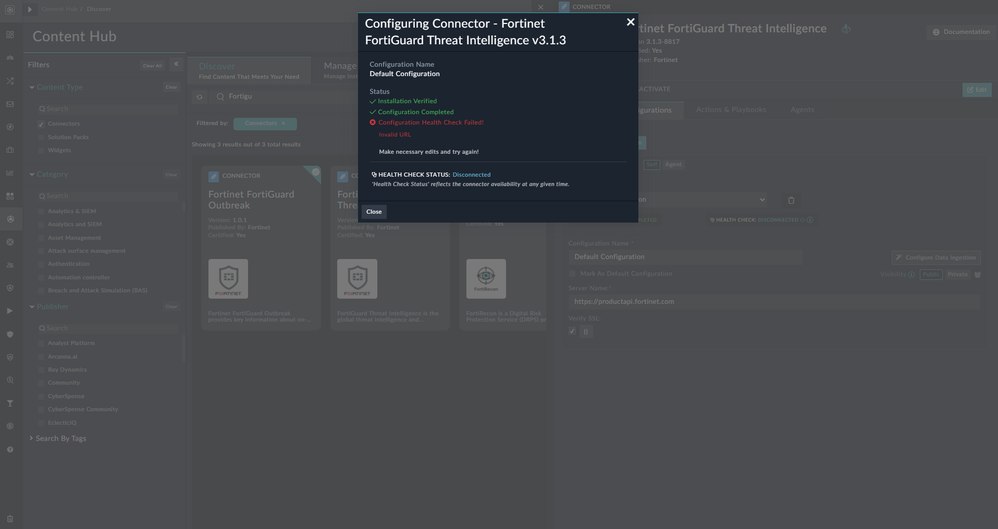Image resolution: width=998 pixels, height=529 pixels.
Task: Check the Analyst Platform publisher
Action: tap(41, 343)
